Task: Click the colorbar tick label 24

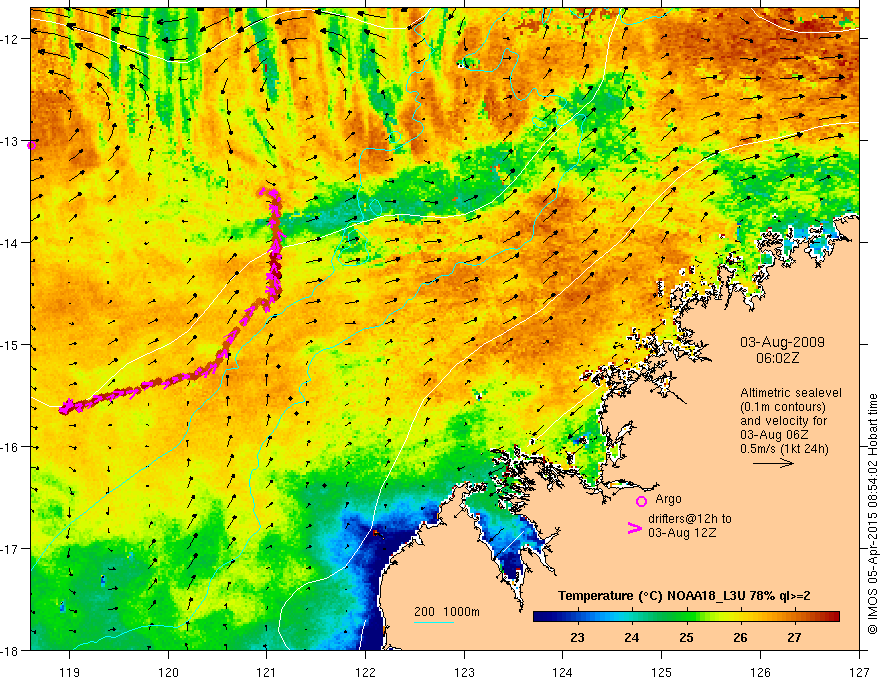Action: tap(631, 637)
